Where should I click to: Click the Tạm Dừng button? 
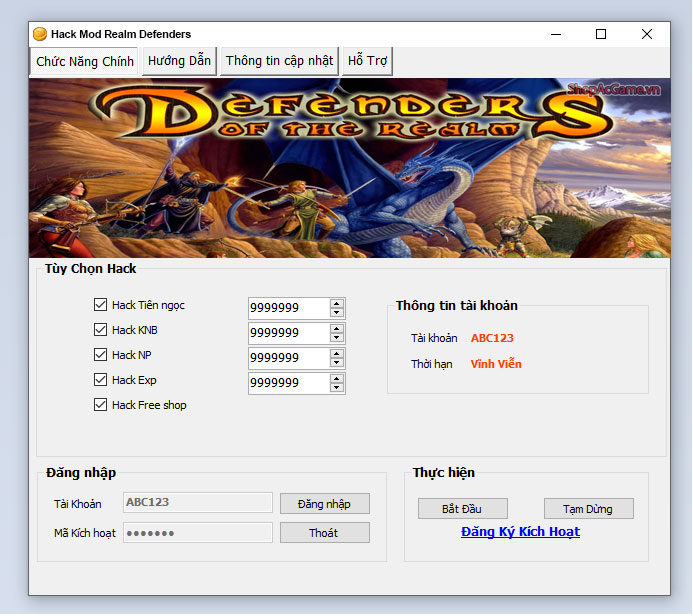pos(589,509)
